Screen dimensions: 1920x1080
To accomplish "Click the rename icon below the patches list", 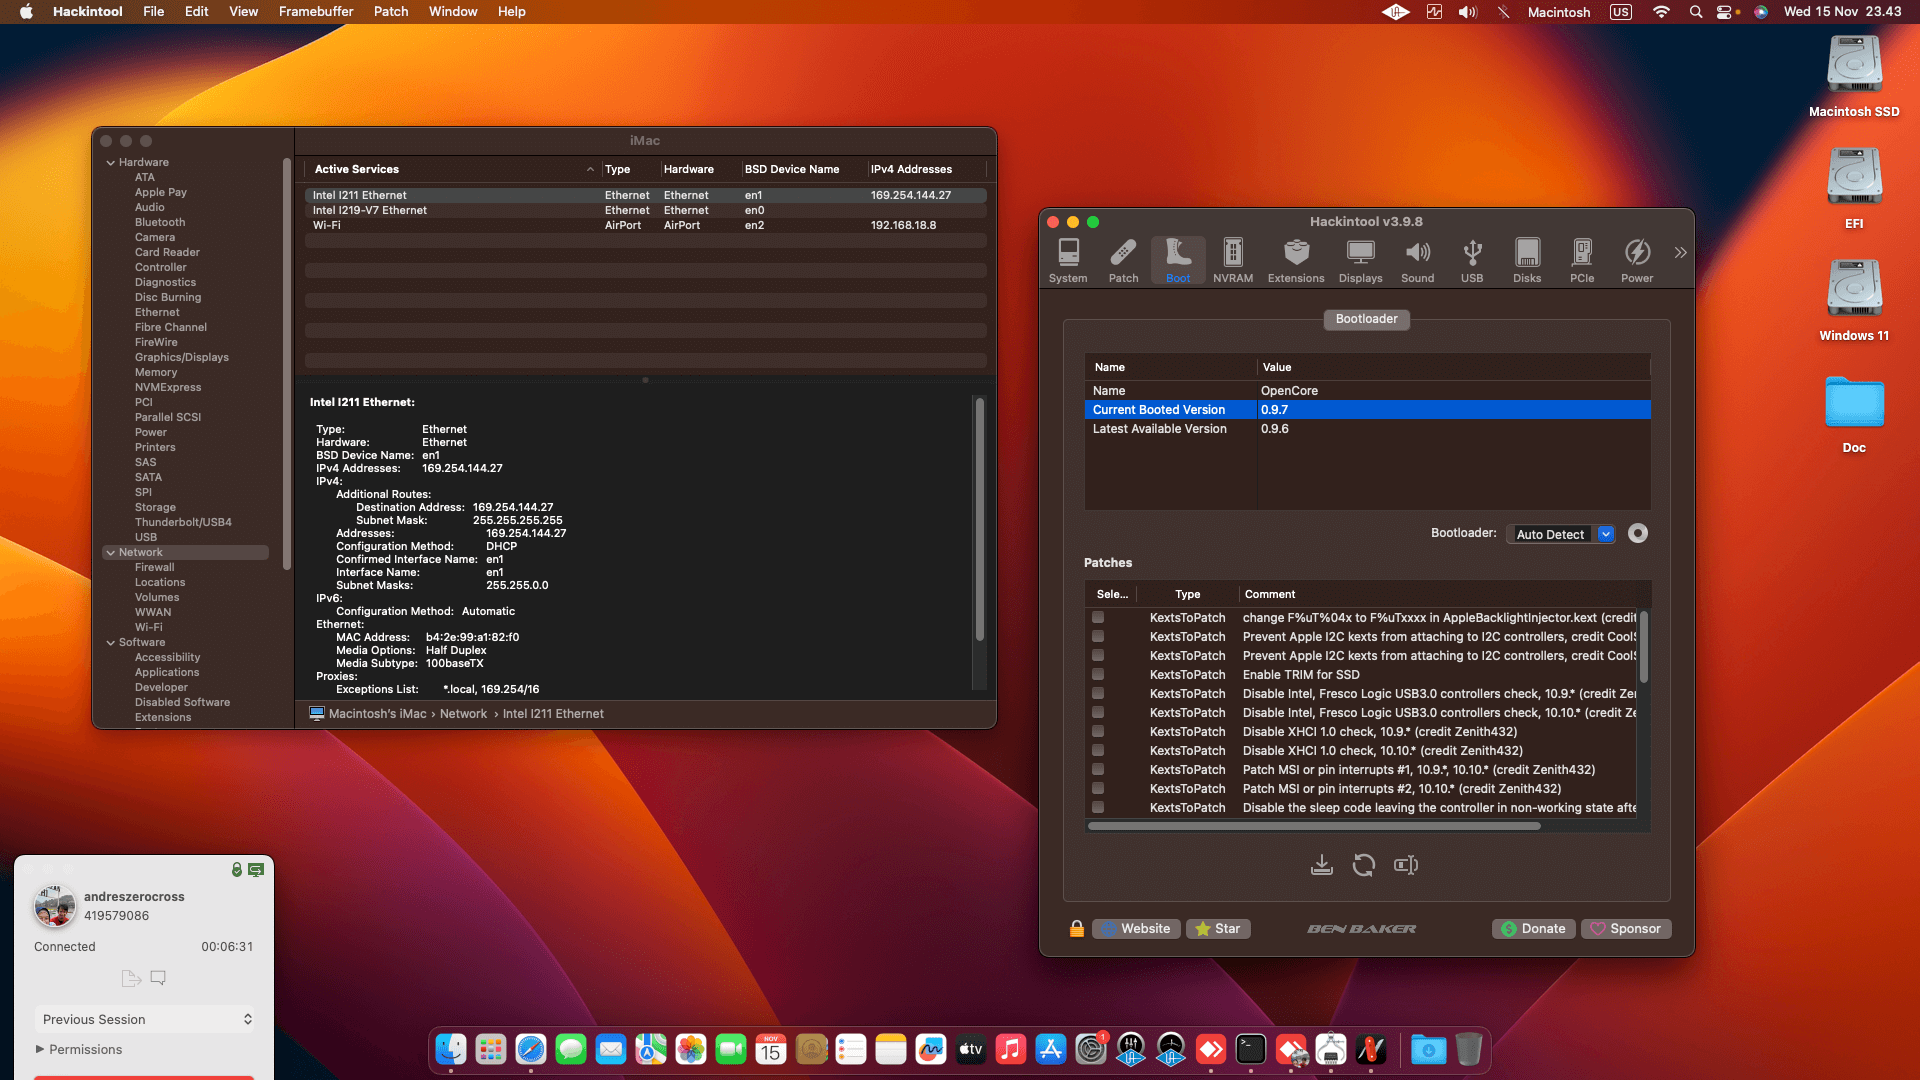I will click(1406, 865).
